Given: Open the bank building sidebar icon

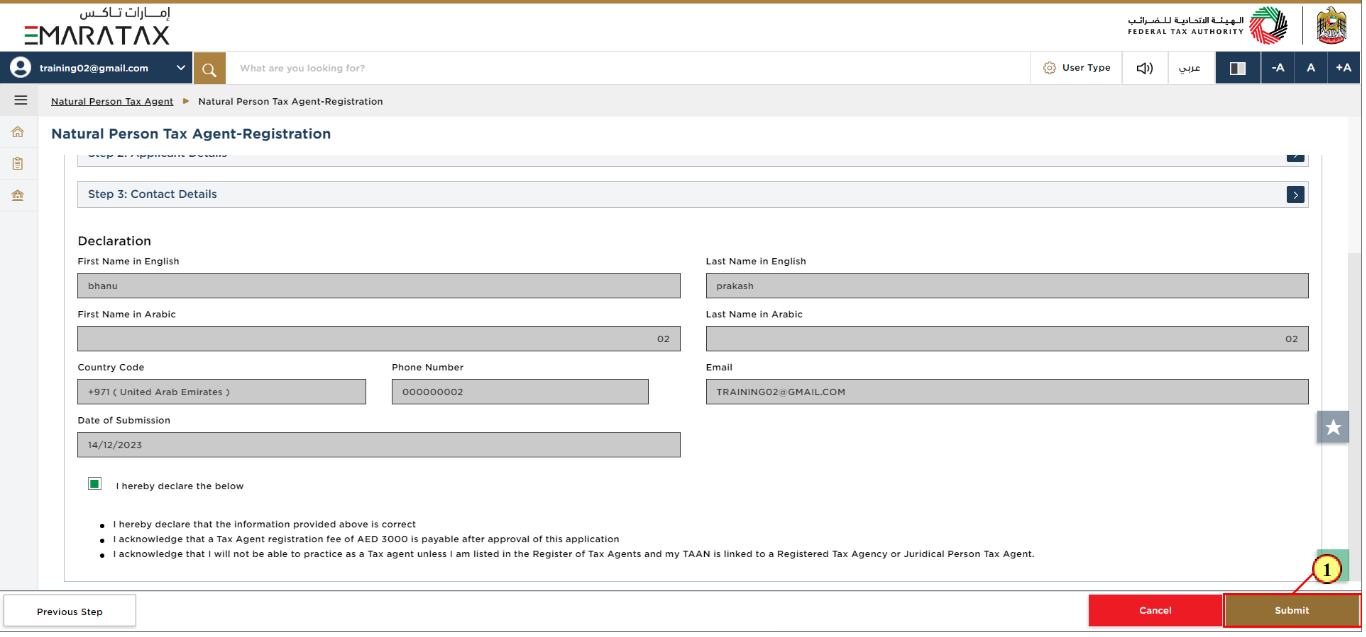Looking at the screenshot, I should (17, 195).
